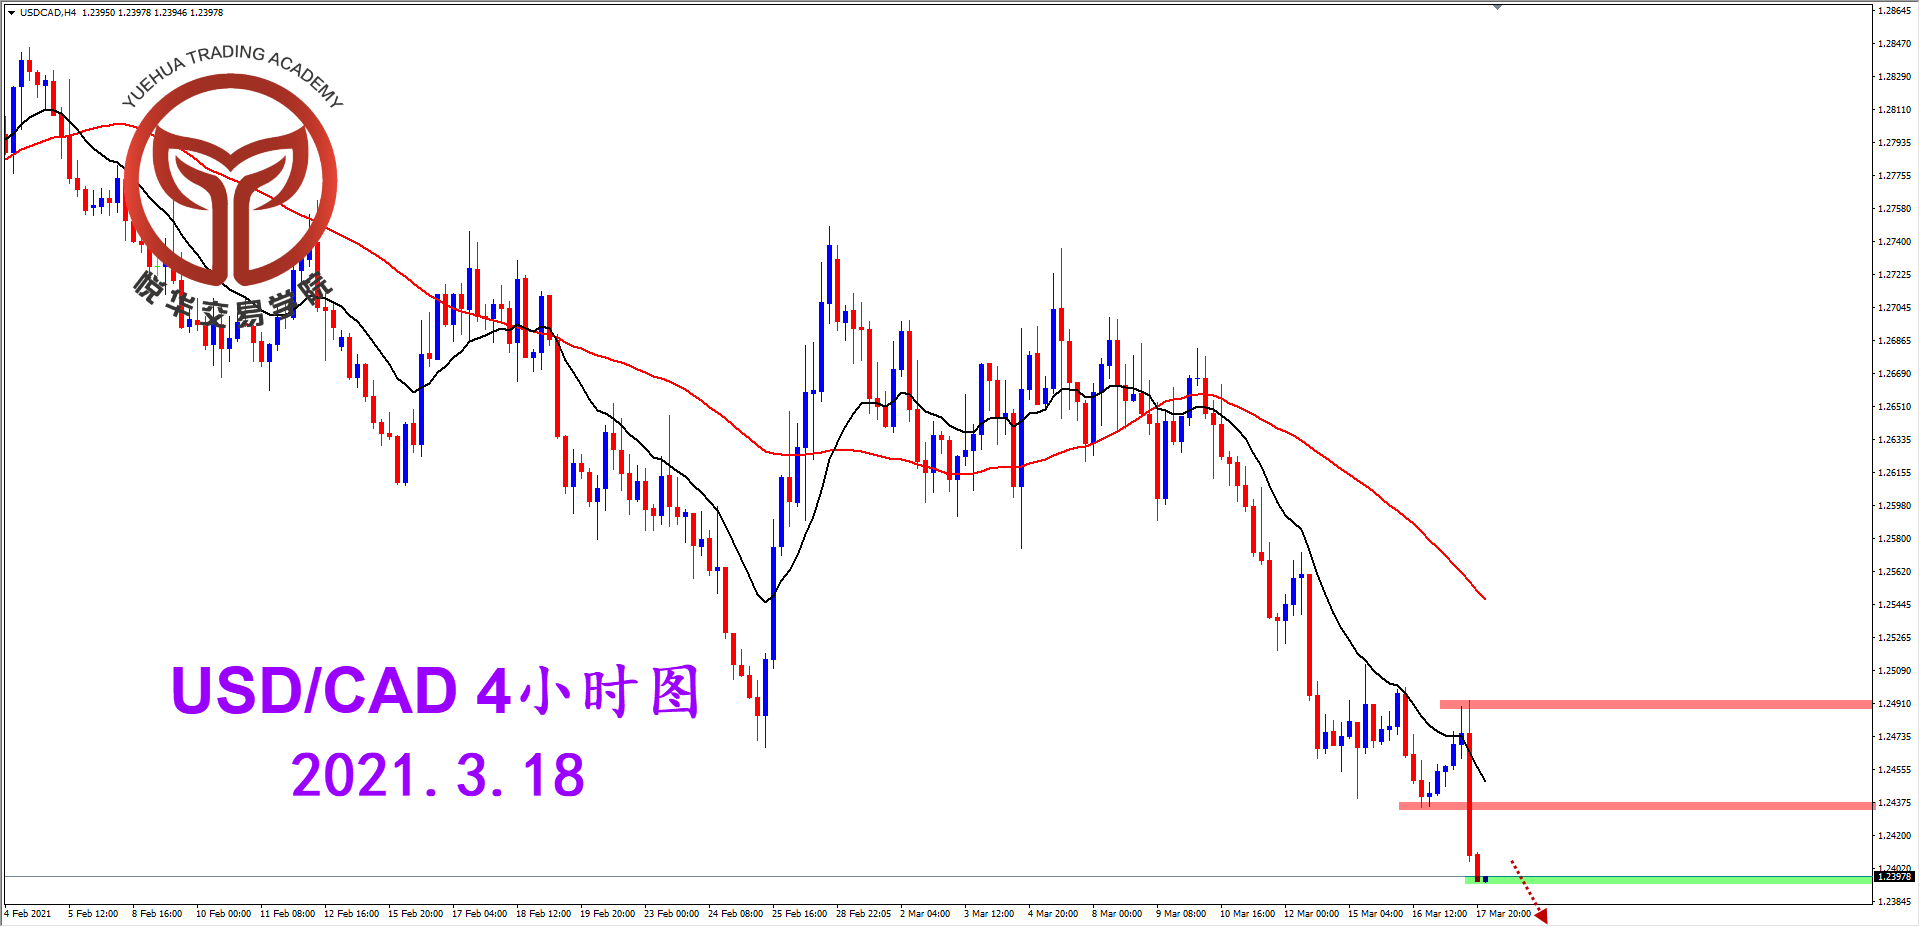Click the 17 Mar 20:00 time axis label

coord(1503,914)
